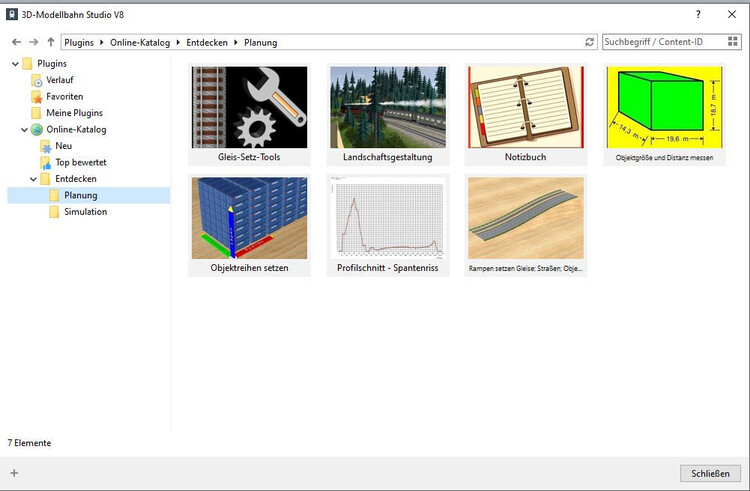This screenshot has width=750, height=491.
Task: Open the Notizbuch plugin
Action: (x=525, y=107)
